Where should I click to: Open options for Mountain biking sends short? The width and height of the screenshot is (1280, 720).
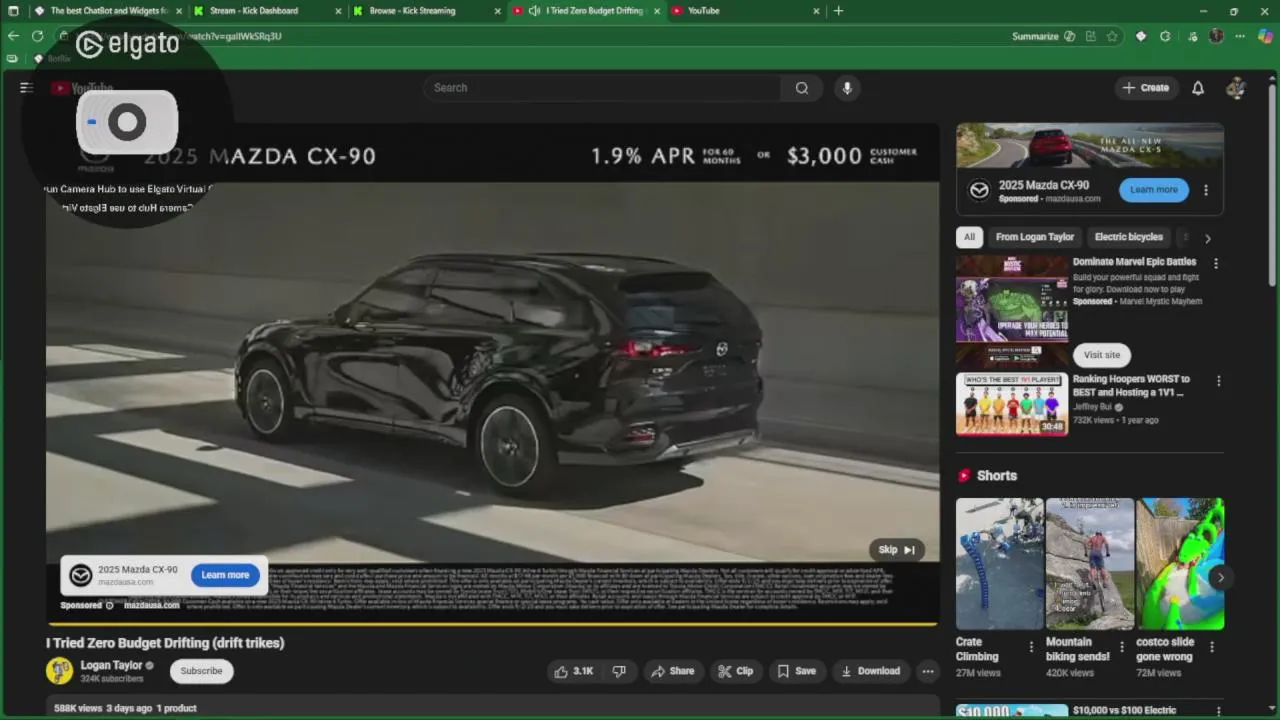[x=1121, y=647]
